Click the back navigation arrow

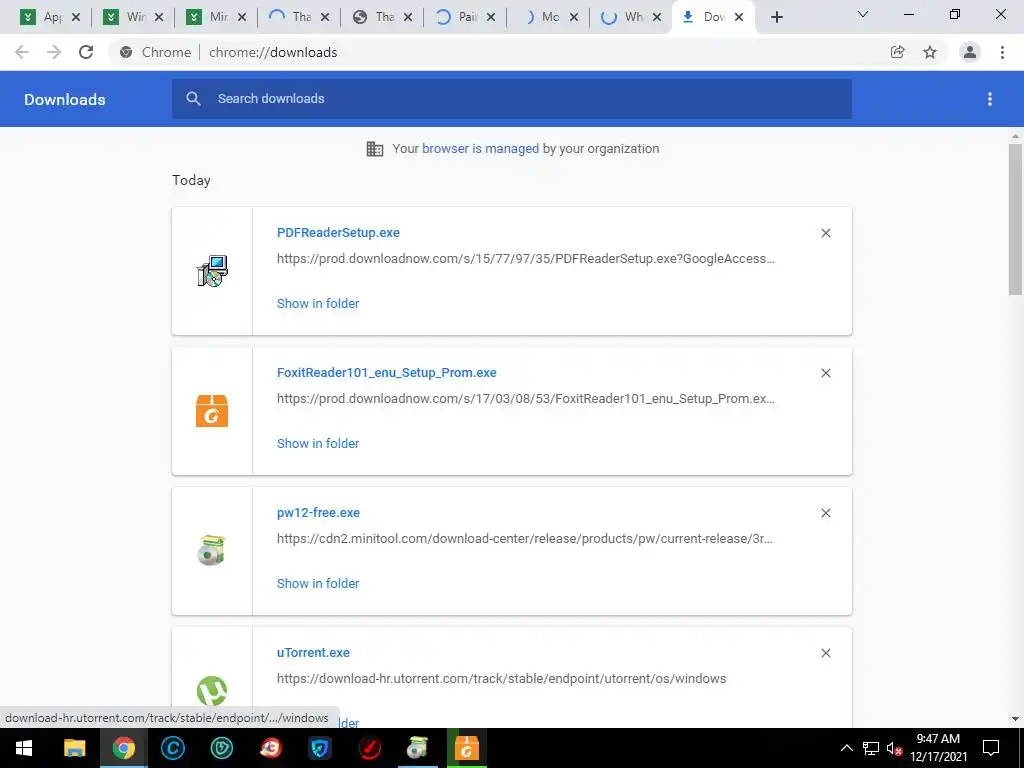point(22,52)
